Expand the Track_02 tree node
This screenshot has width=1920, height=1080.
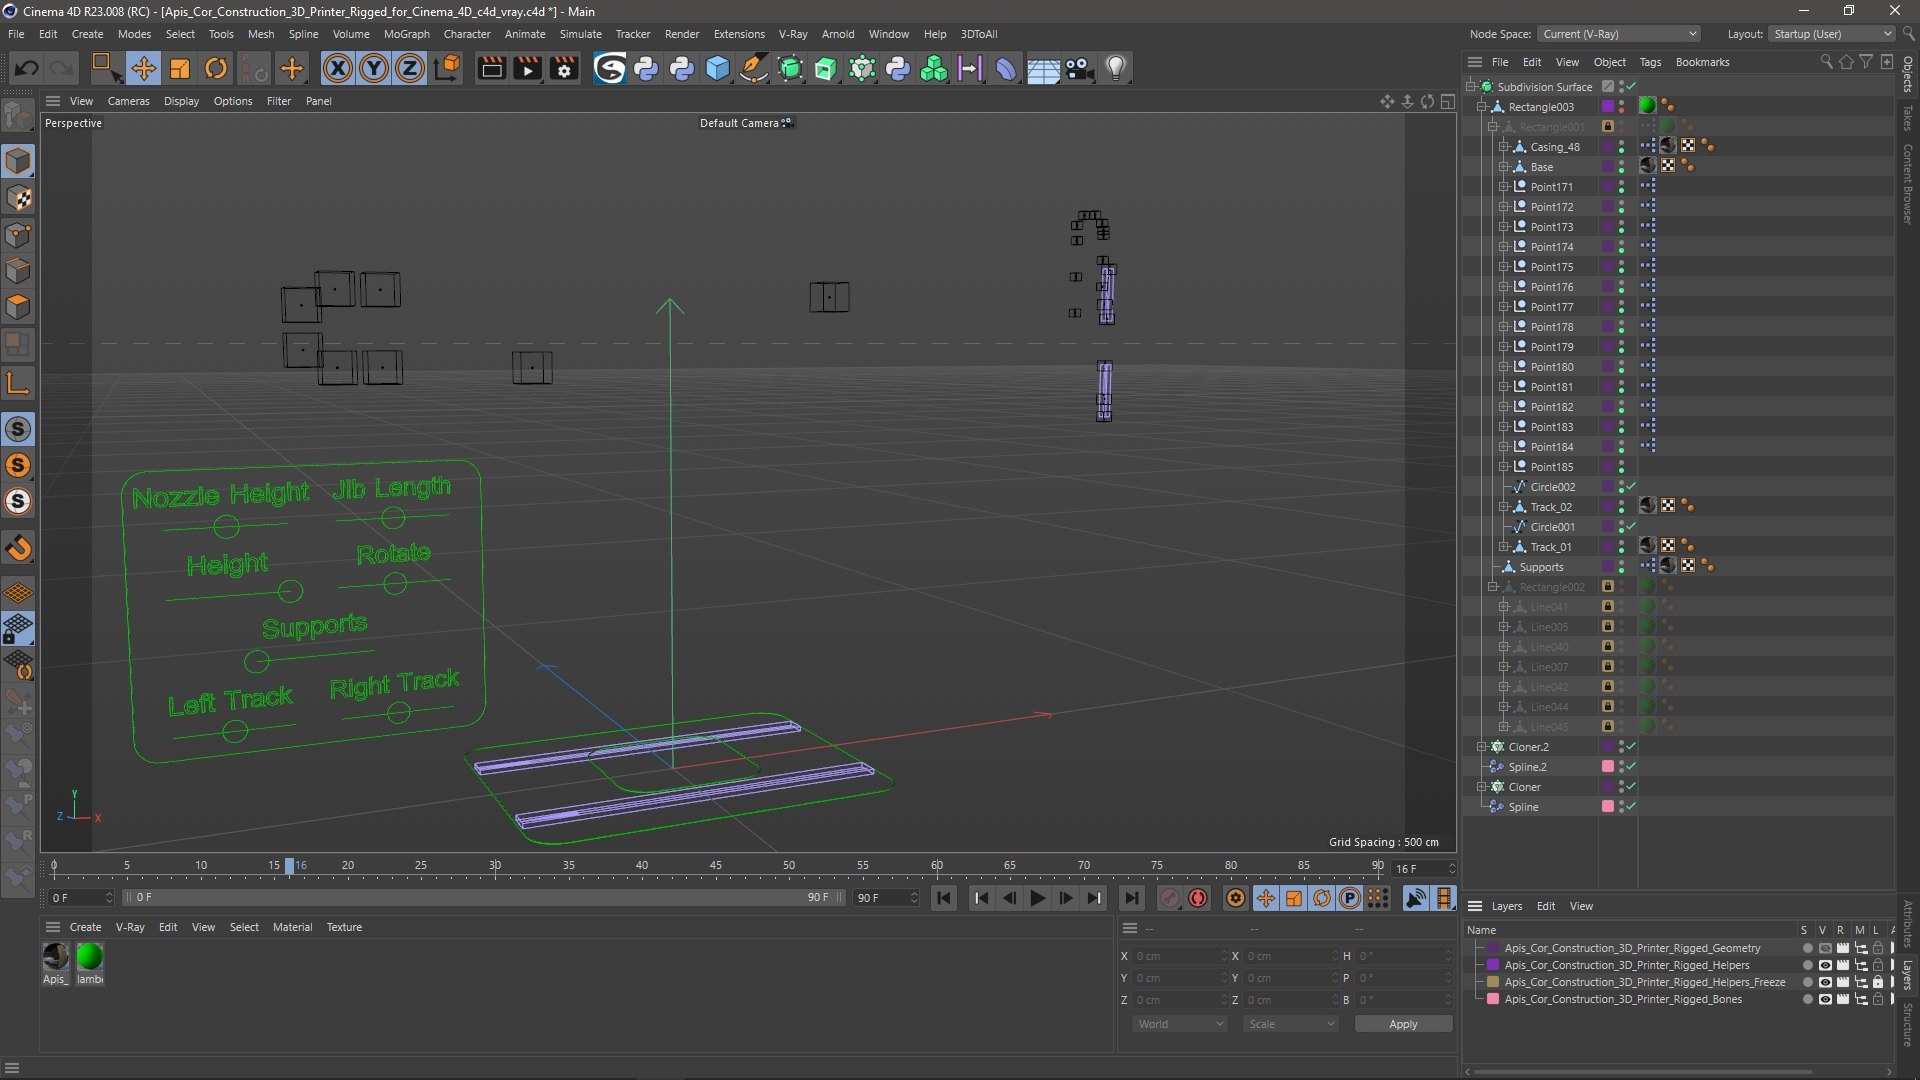pos(1503,507)
